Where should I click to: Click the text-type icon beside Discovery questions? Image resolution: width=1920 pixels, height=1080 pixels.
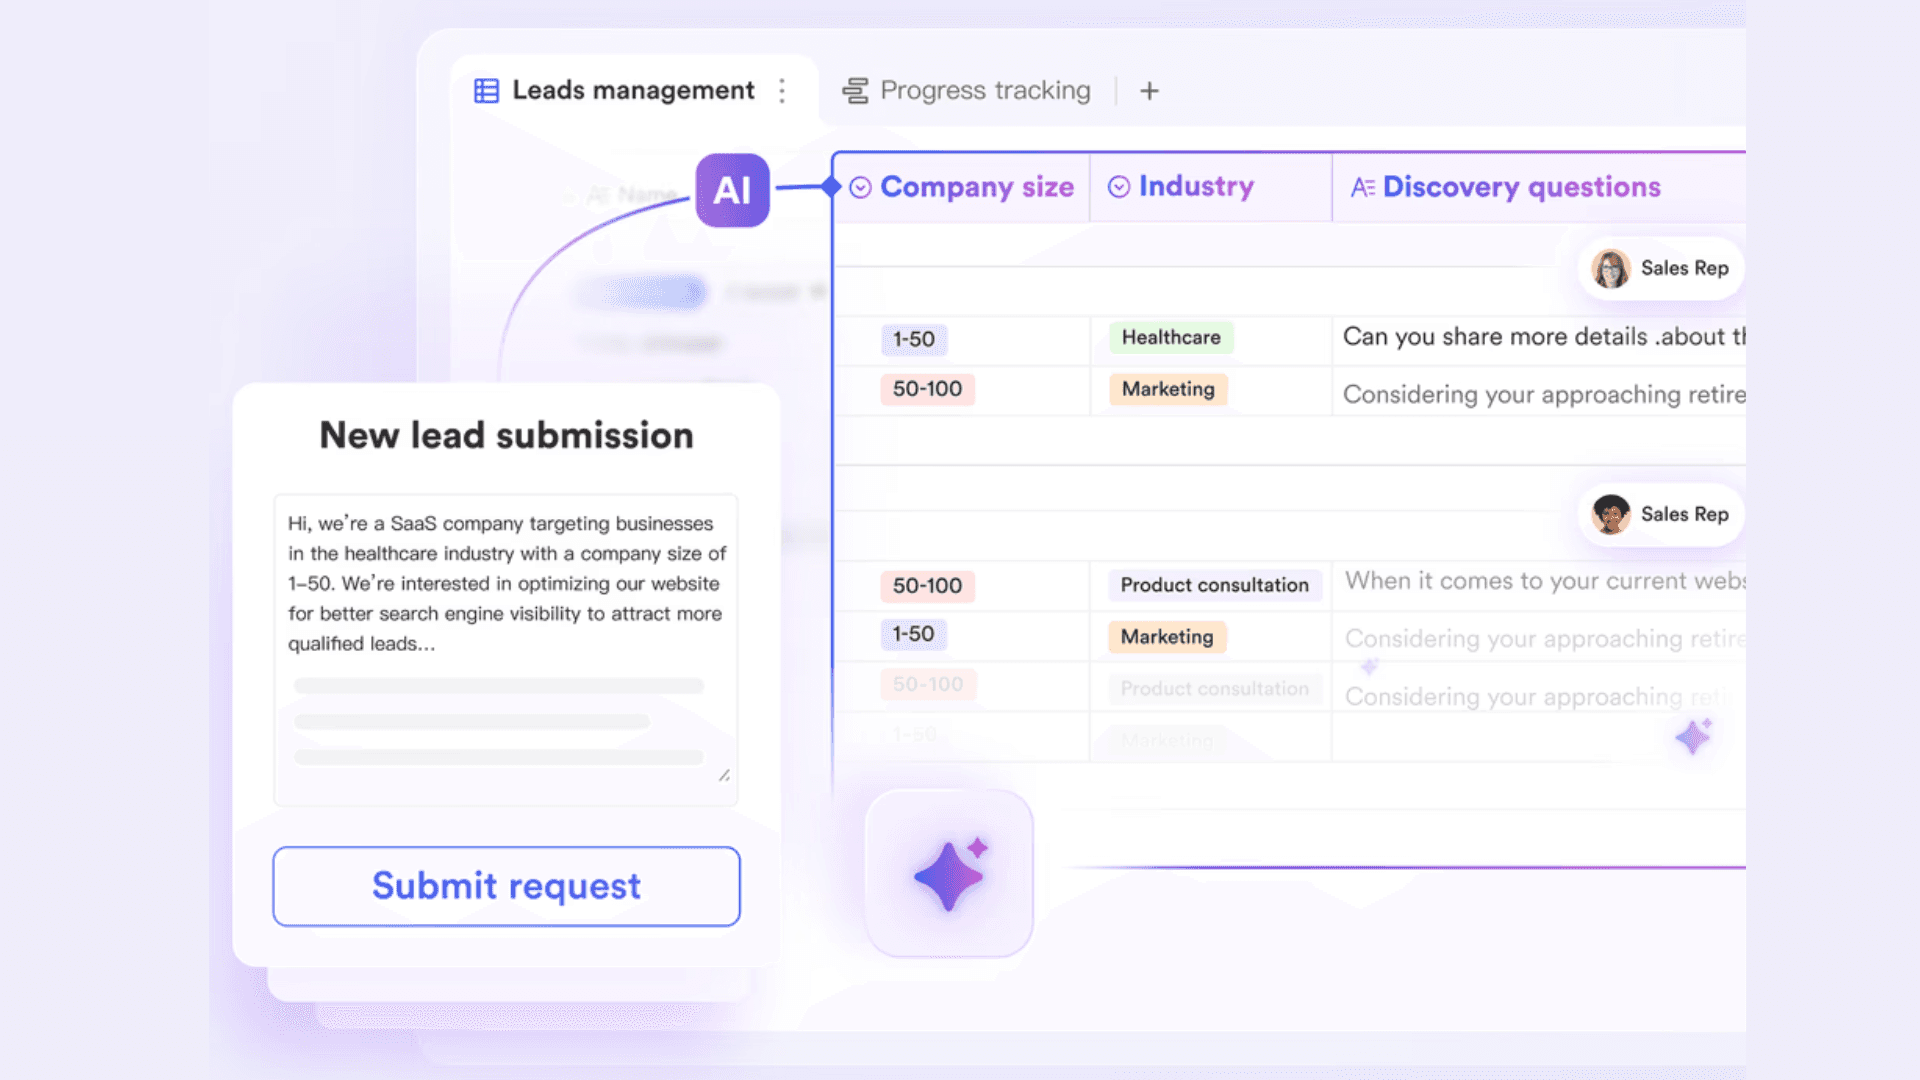point(1363,187)
